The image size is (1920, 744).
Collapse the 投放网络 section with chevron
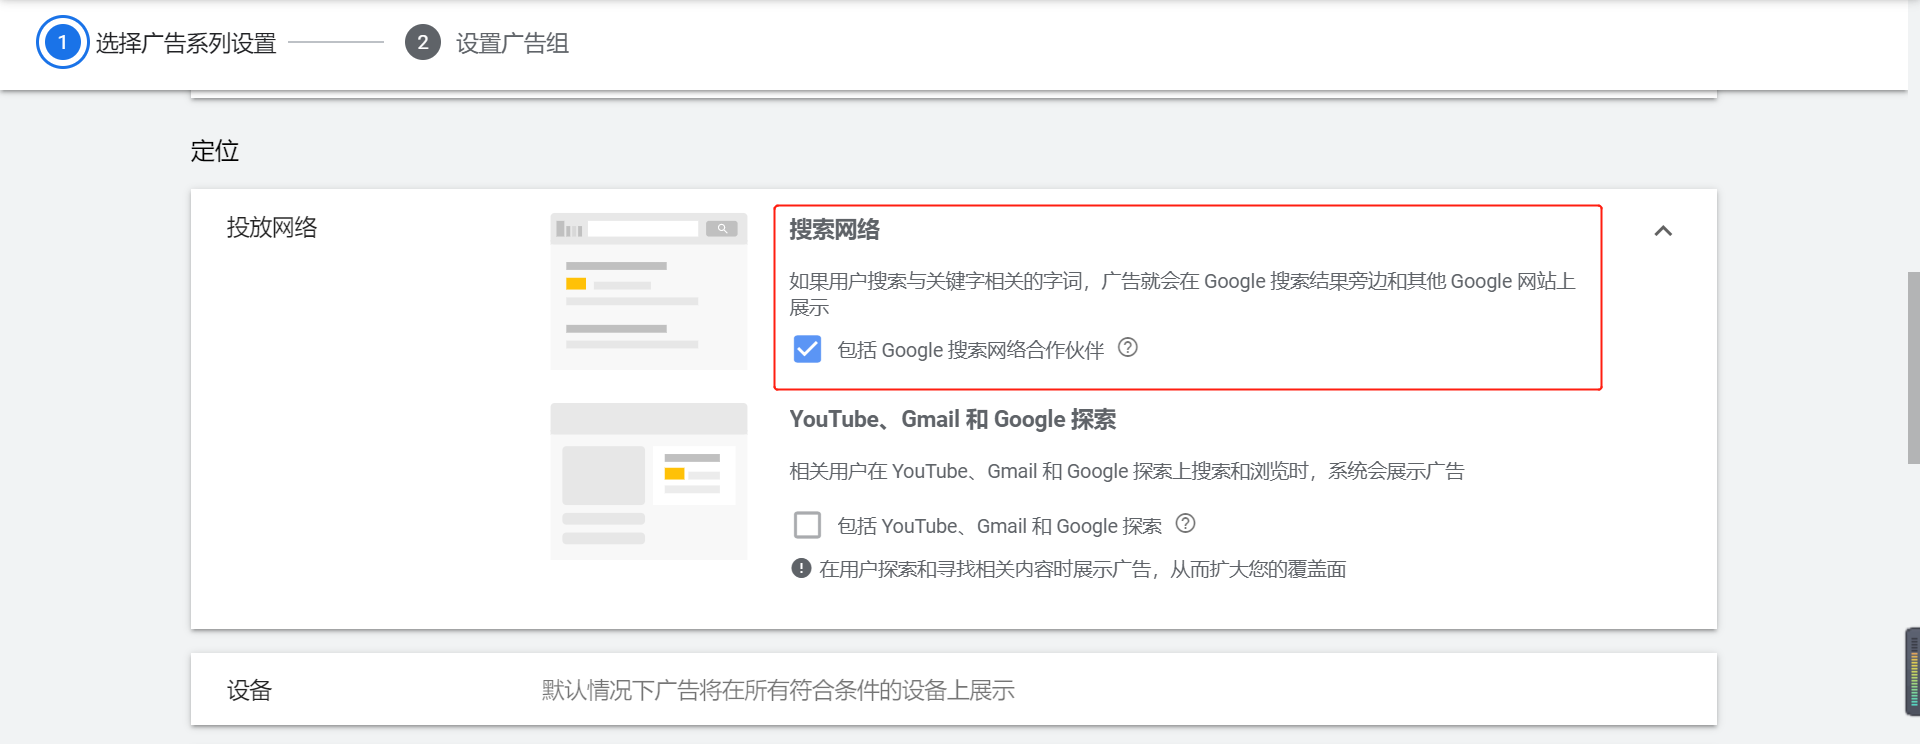[1663, 231]
